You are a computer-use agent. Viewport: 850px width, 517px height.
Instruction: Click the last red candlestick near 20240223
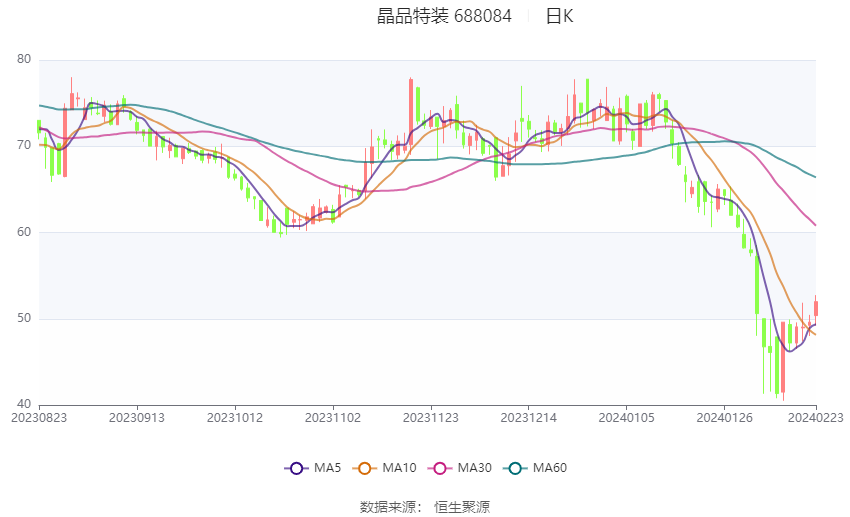[x=815, y=308]
